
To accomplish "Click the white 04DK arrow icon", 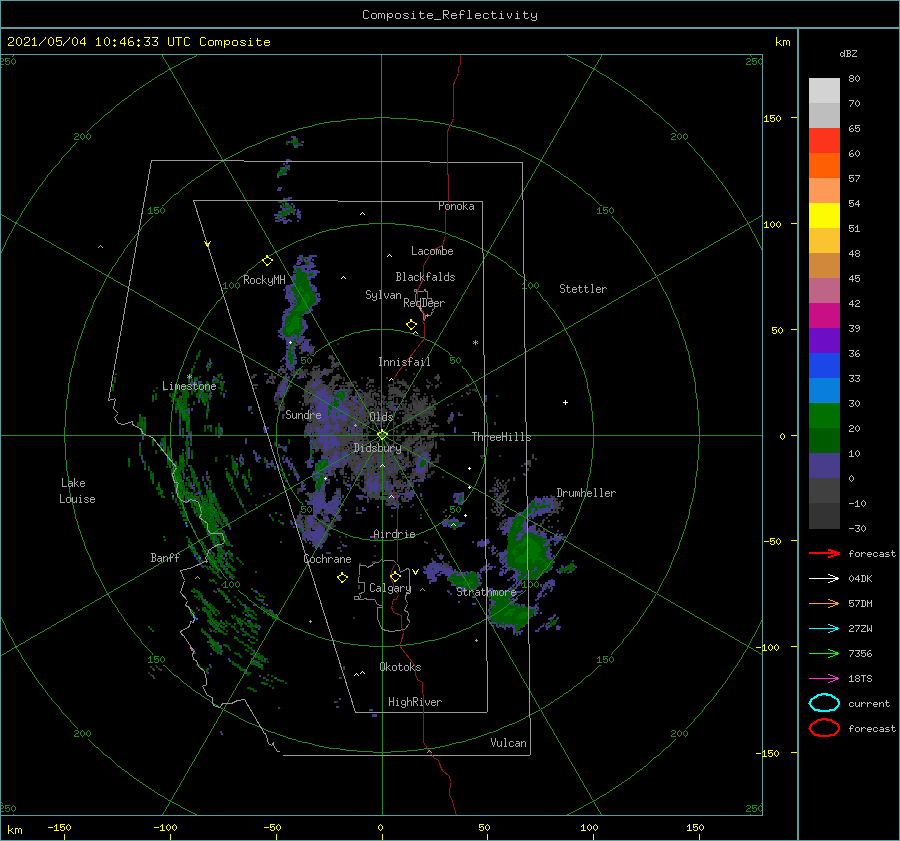I will click(x=824, y=578).
